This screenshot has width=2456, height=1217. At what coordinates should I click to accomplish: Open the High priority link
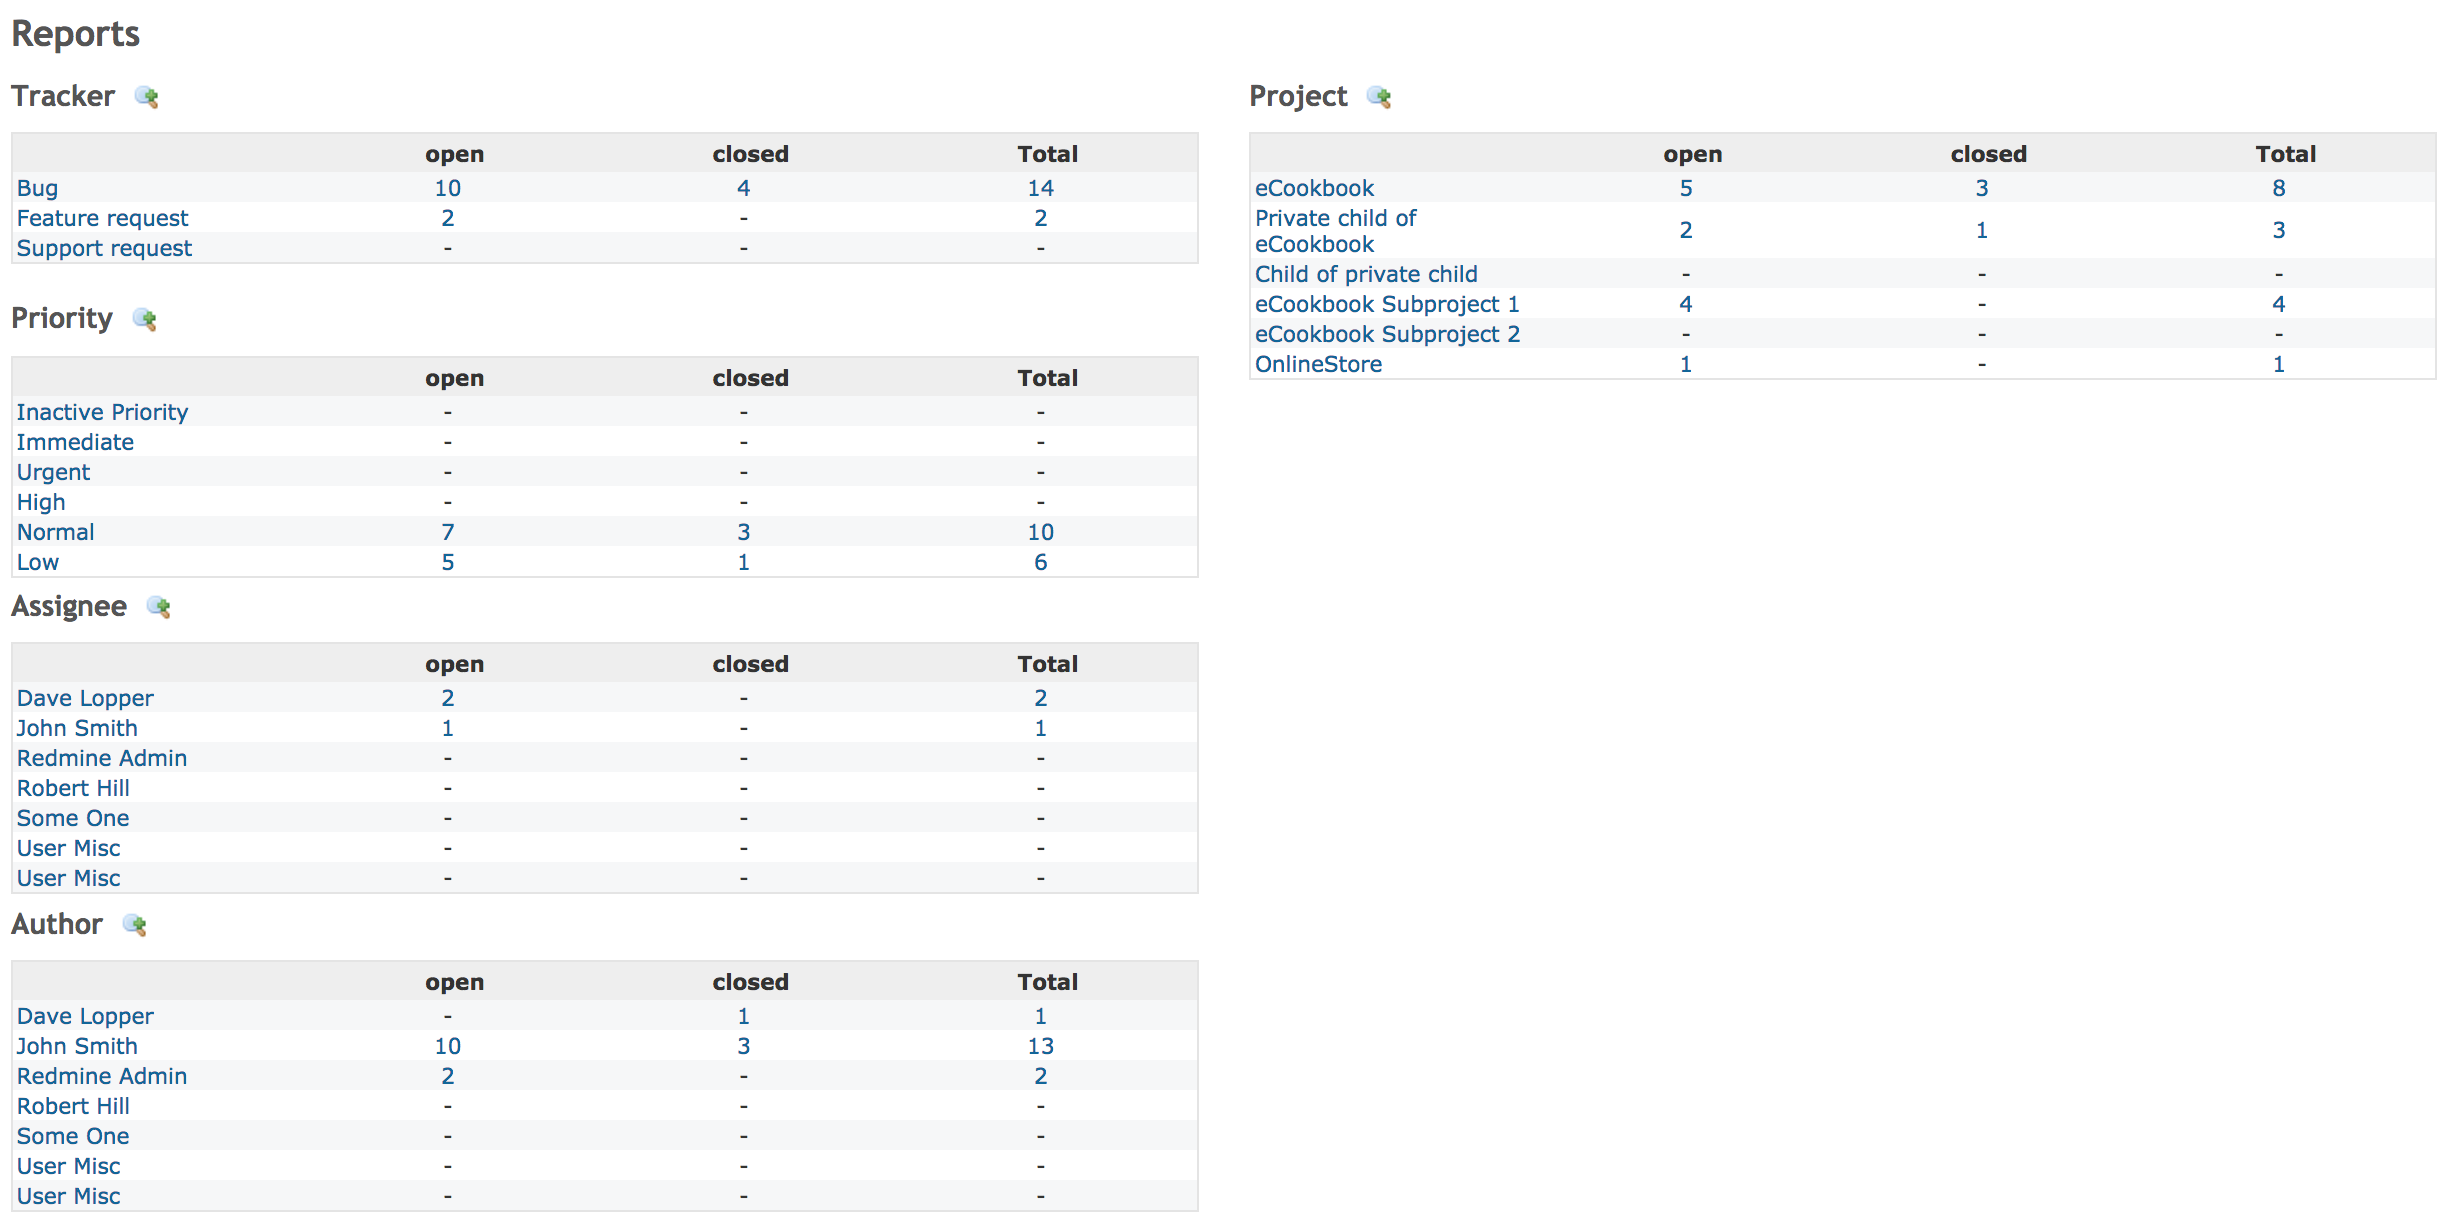41,502
